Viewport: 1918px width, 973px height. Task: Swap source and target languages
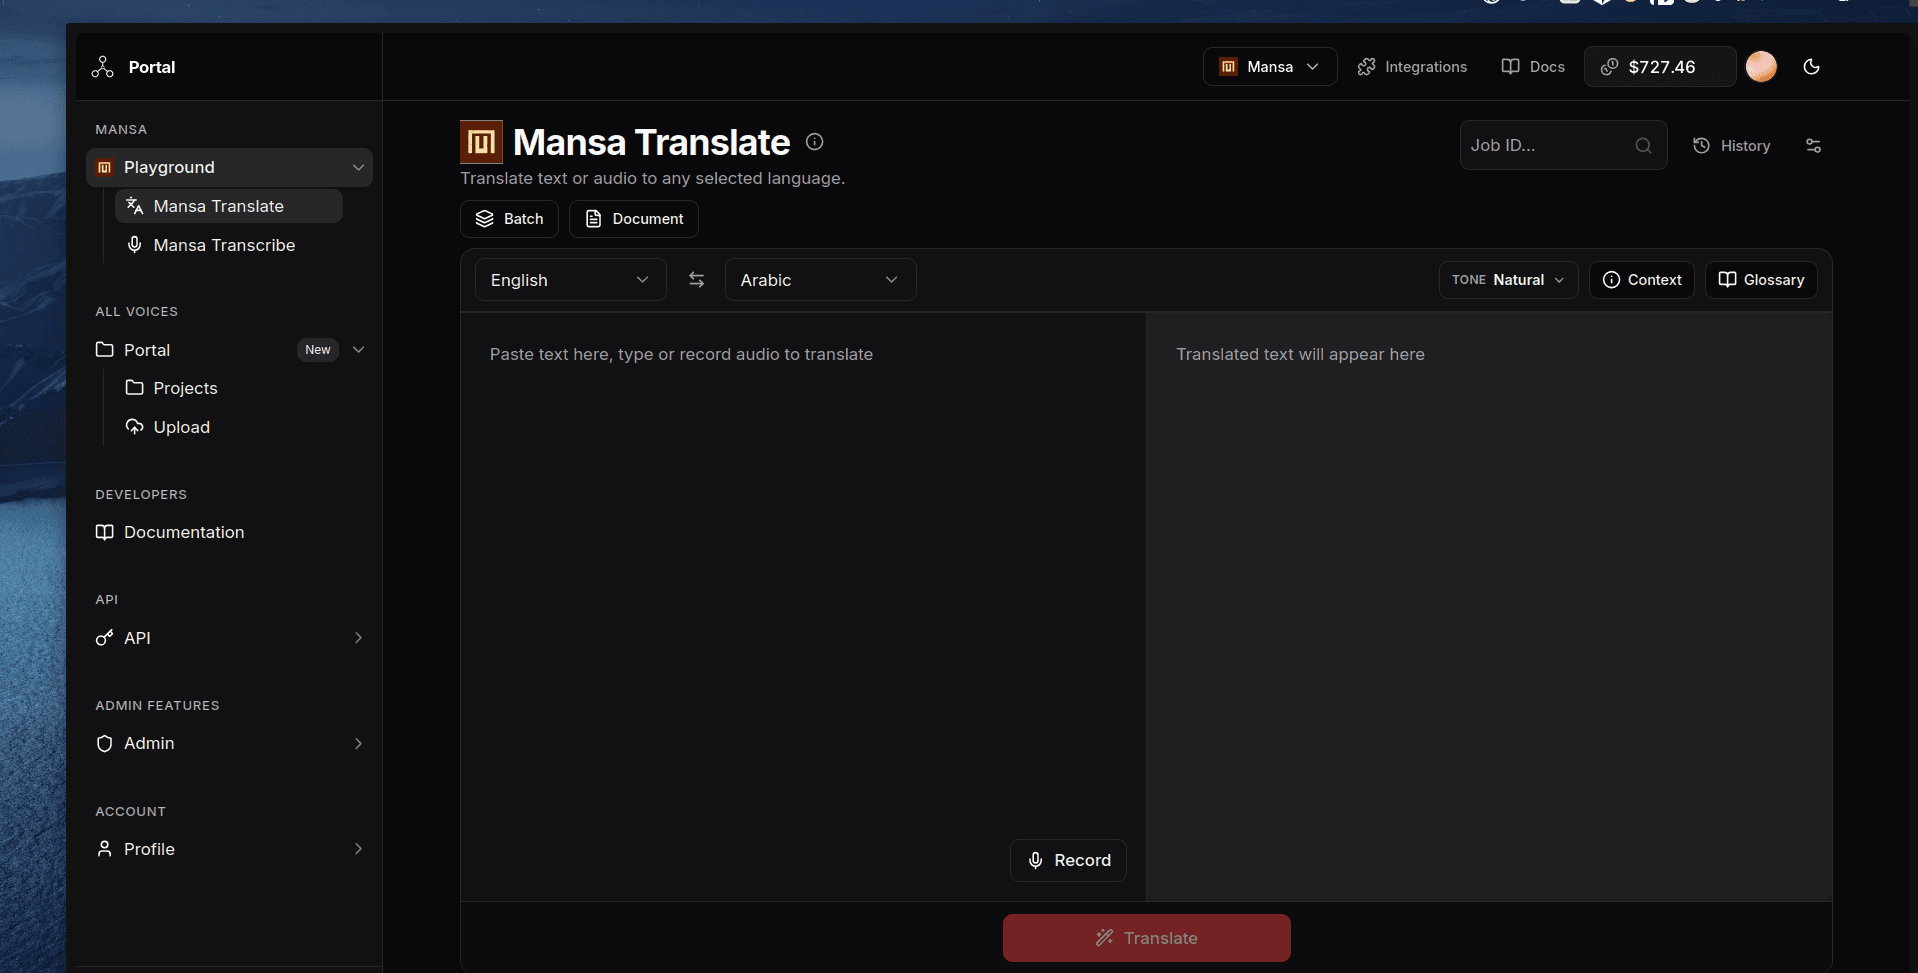pos(697,280)
